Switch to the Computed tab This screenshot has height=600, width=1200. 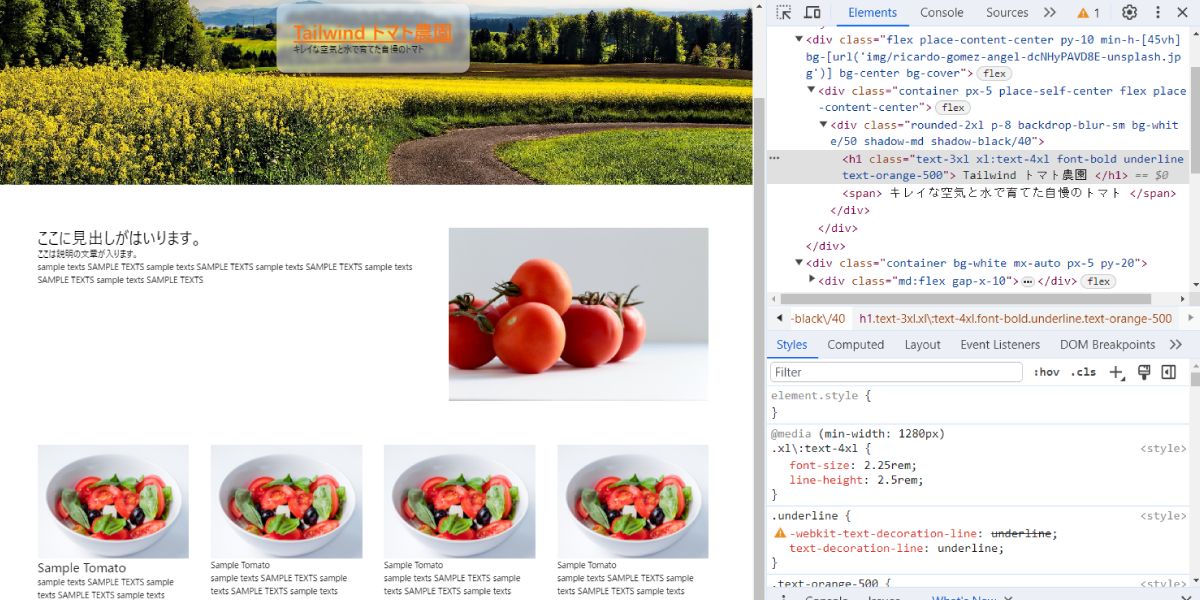[x=856, y=345]
